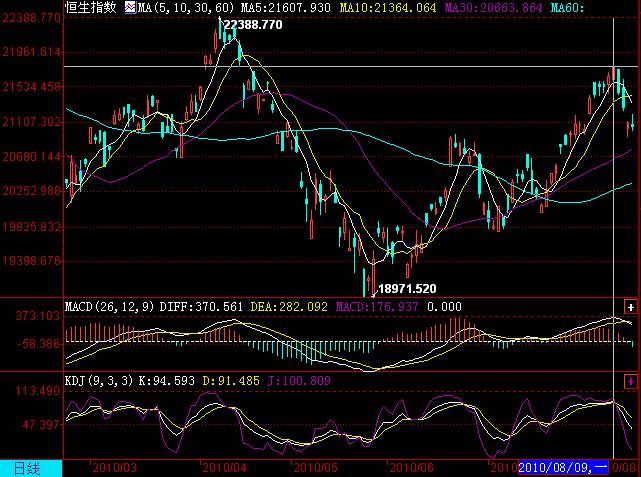Expand the KDJ panel plus button

tap(630, 381)
